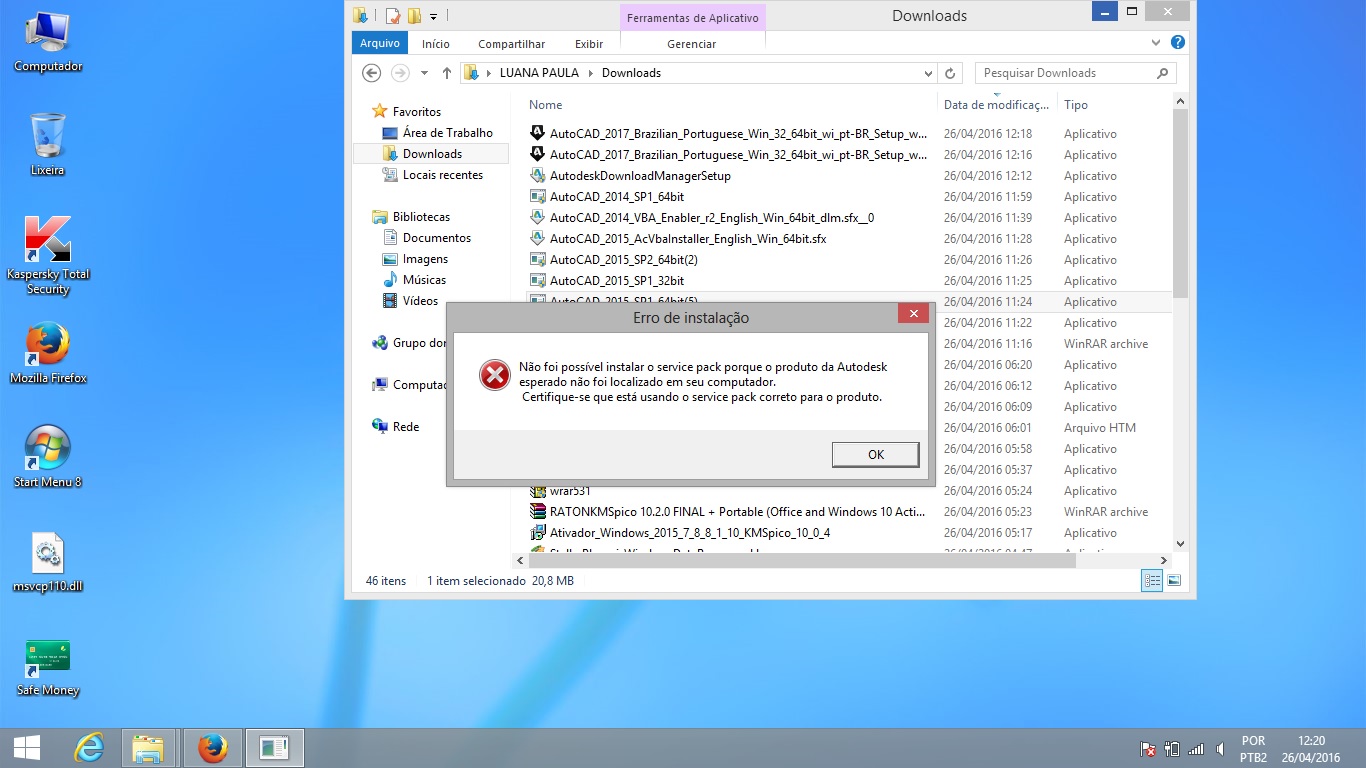This screenshot has height=768, width=1366.
Task: Click the Windows Start button
Action: (26, 748)
